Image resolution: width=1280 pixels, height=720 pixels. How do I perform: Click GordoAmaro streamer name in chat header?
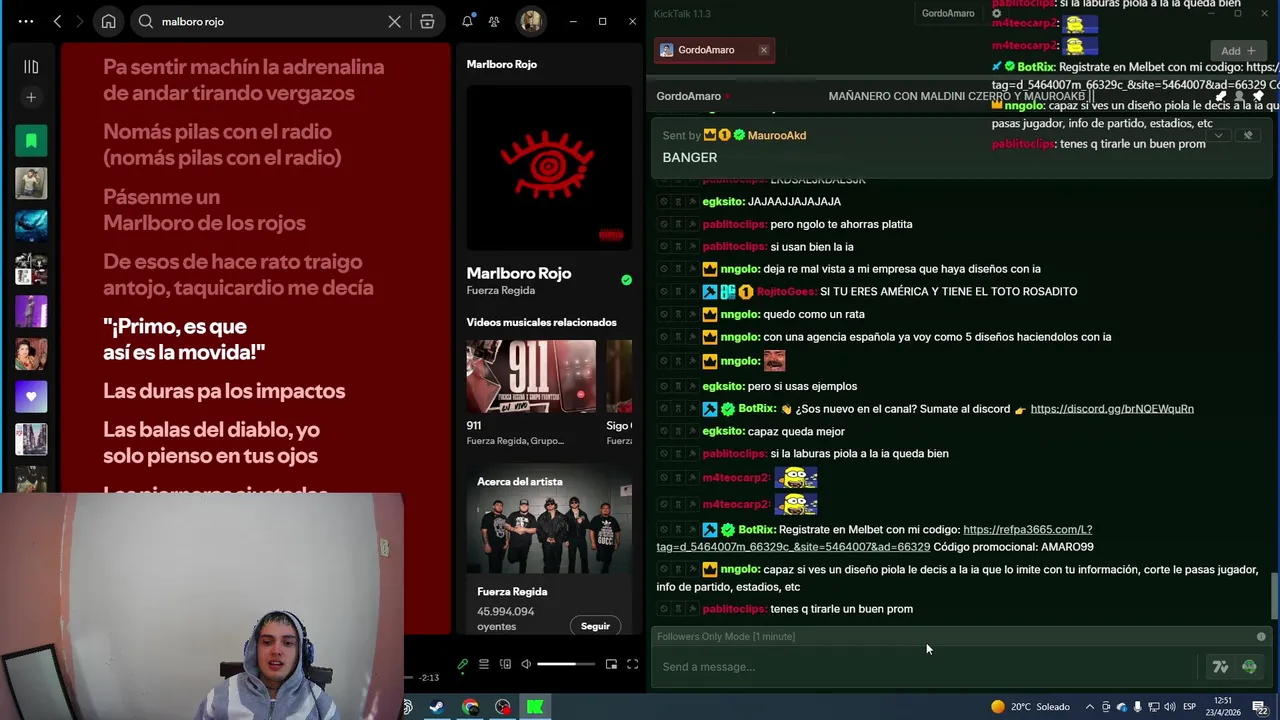pos(688,96)
